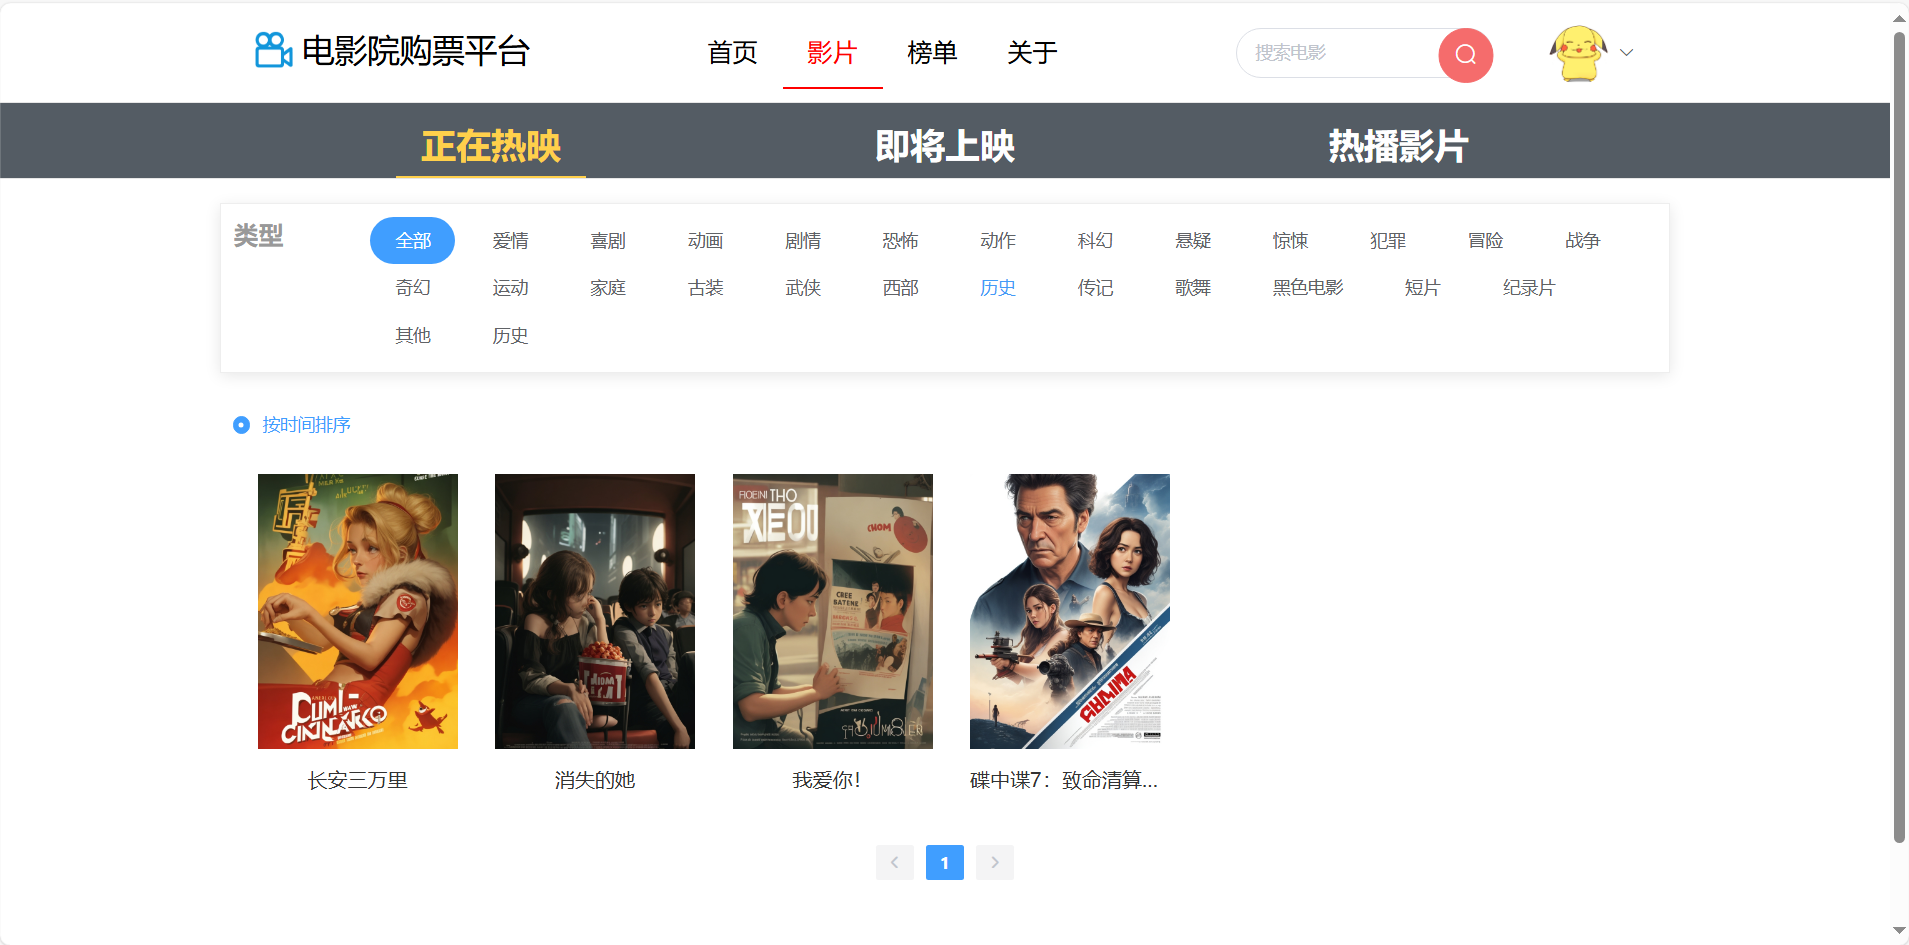Click the 长安三万里 title text

[358, 780]
